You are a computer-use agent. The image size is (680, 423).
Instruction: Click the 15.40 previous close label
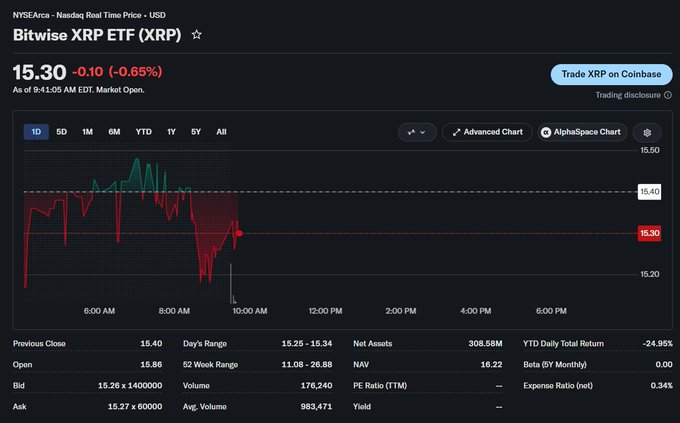pyautogui.click(x=649, y=192)
